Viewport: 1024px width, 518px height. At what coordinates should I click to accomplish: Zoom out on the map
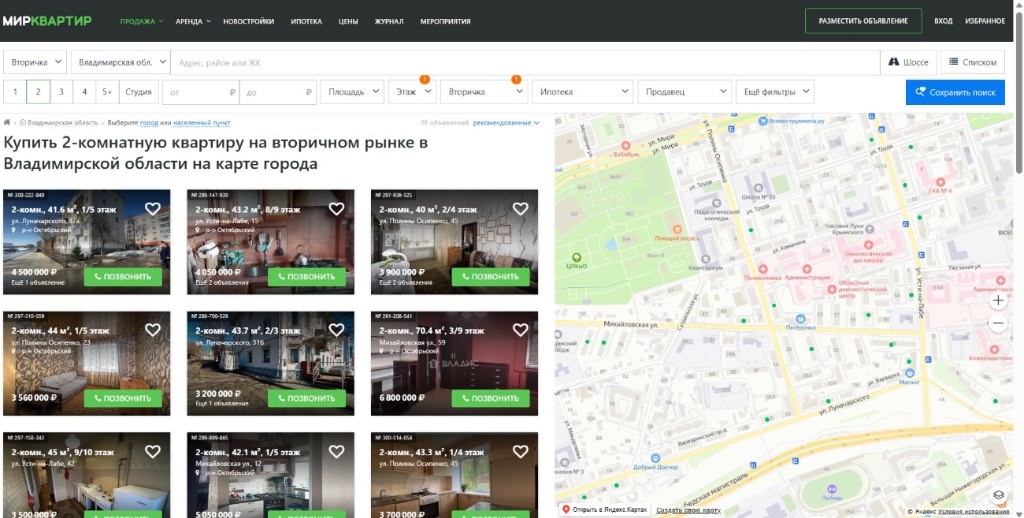point(998,323)
